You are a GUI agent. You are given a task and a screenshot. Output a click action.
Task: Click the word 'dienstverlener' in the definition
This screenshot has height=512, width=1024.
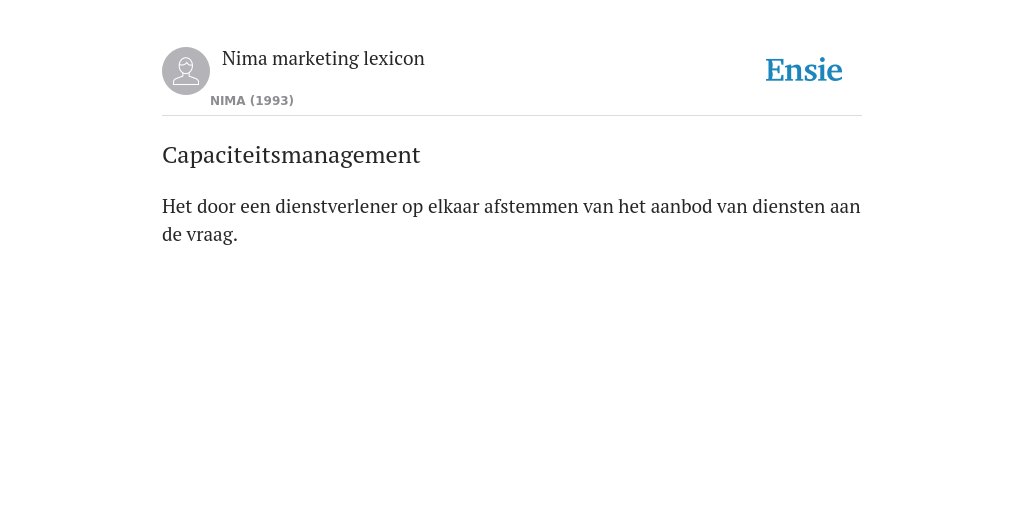[x=336, y=206]
